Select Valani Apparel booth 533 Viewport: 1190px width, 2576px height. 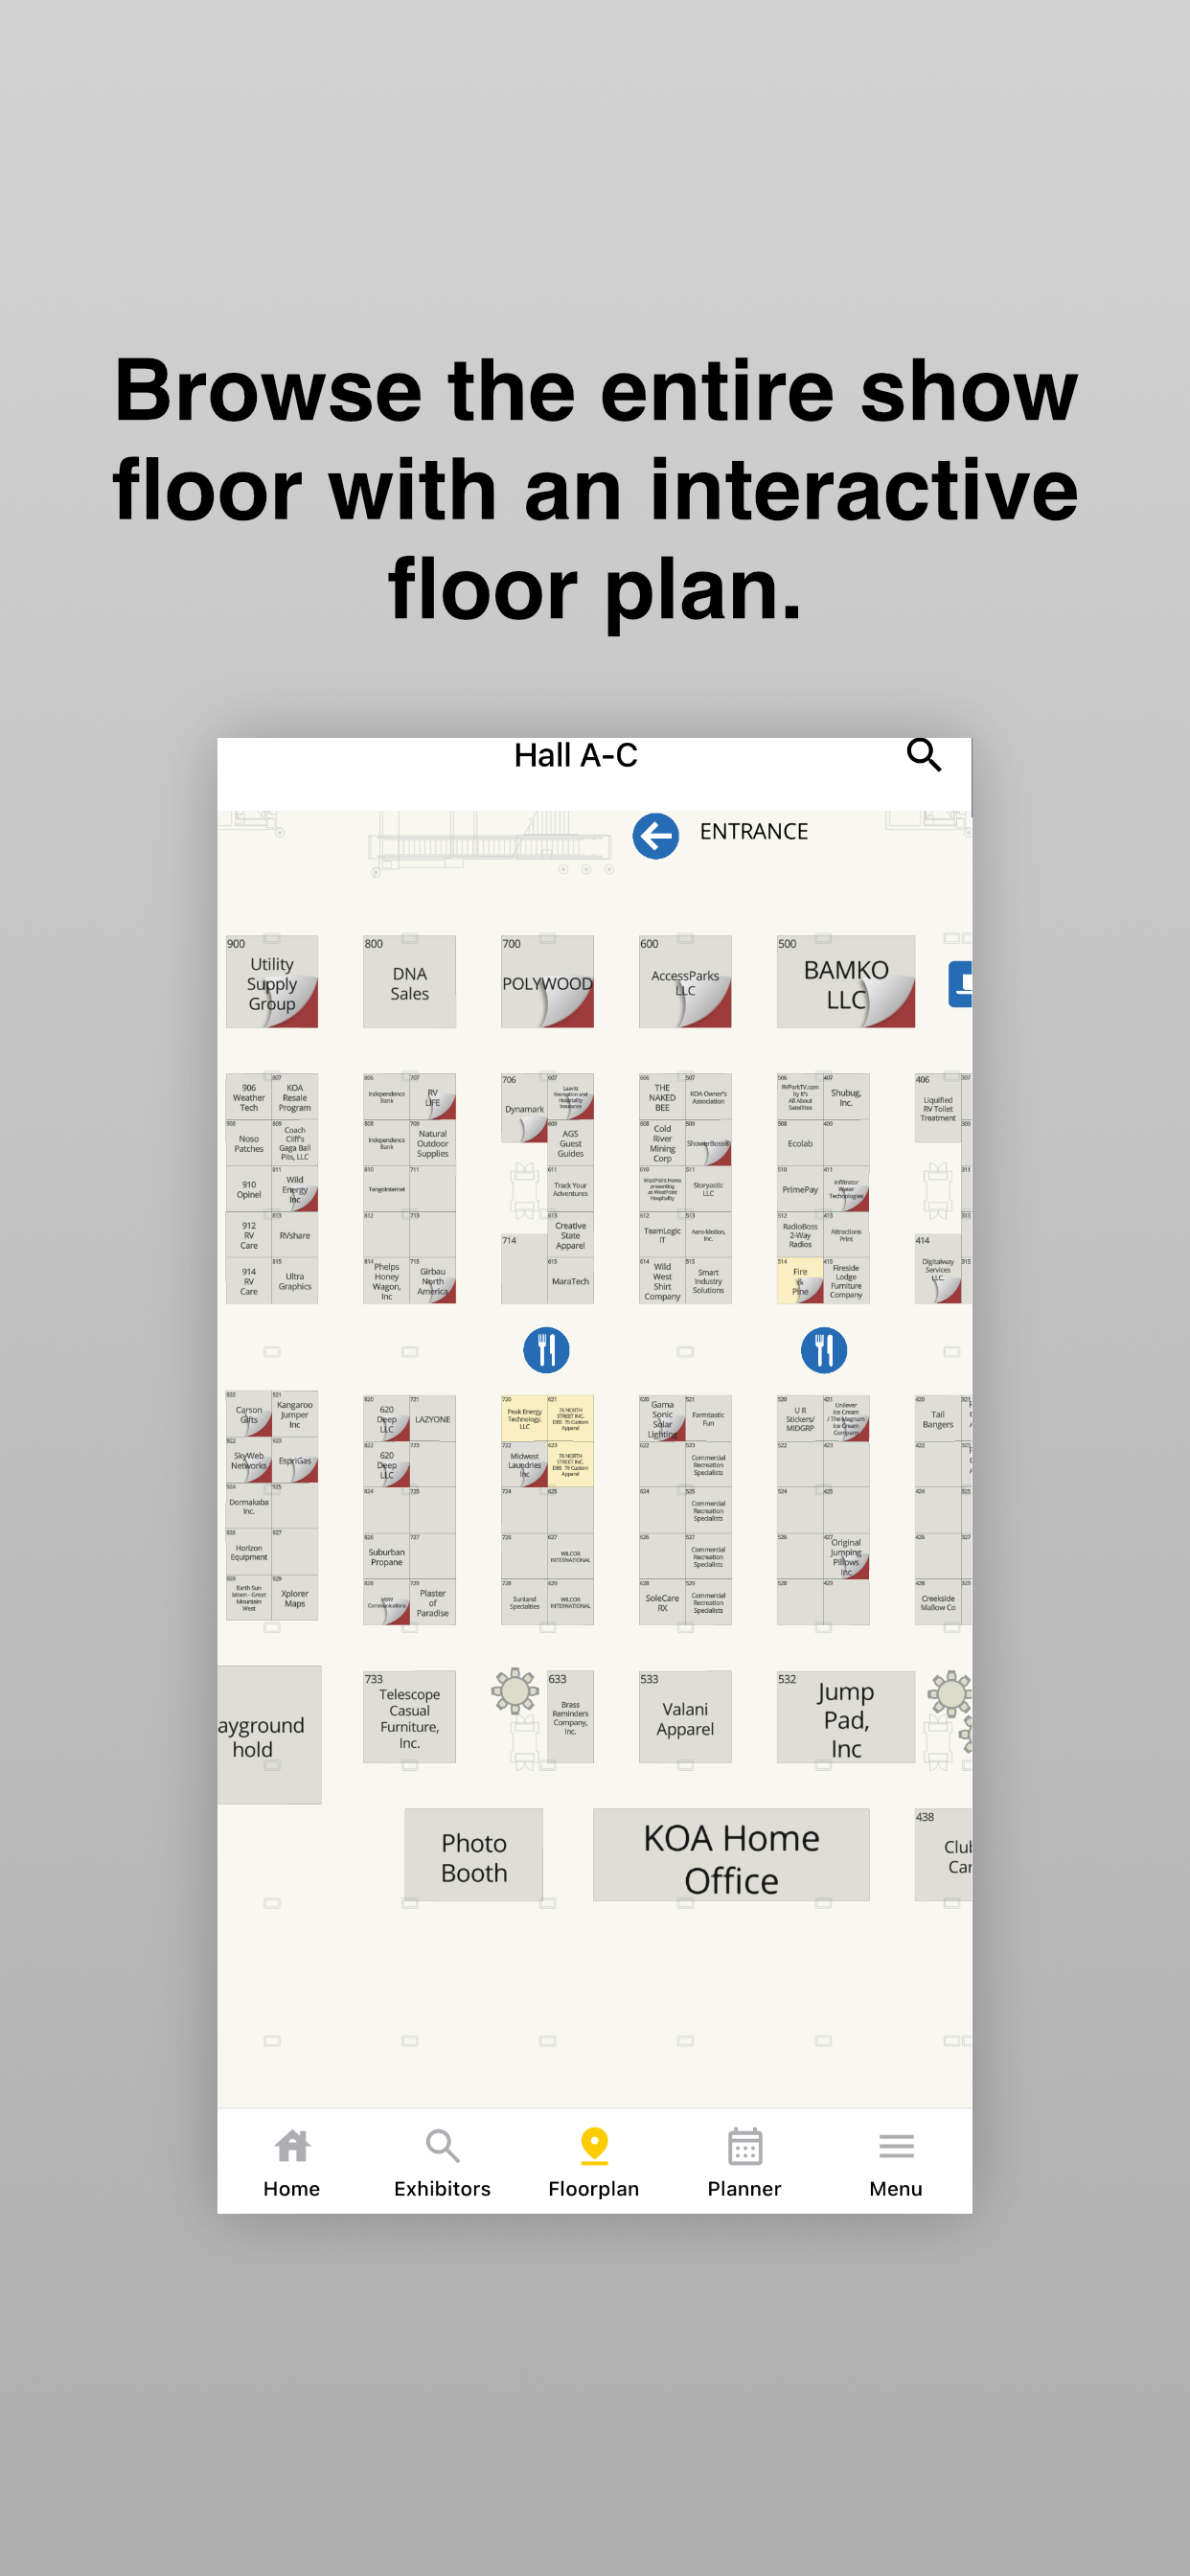(x=685, y=1717)
